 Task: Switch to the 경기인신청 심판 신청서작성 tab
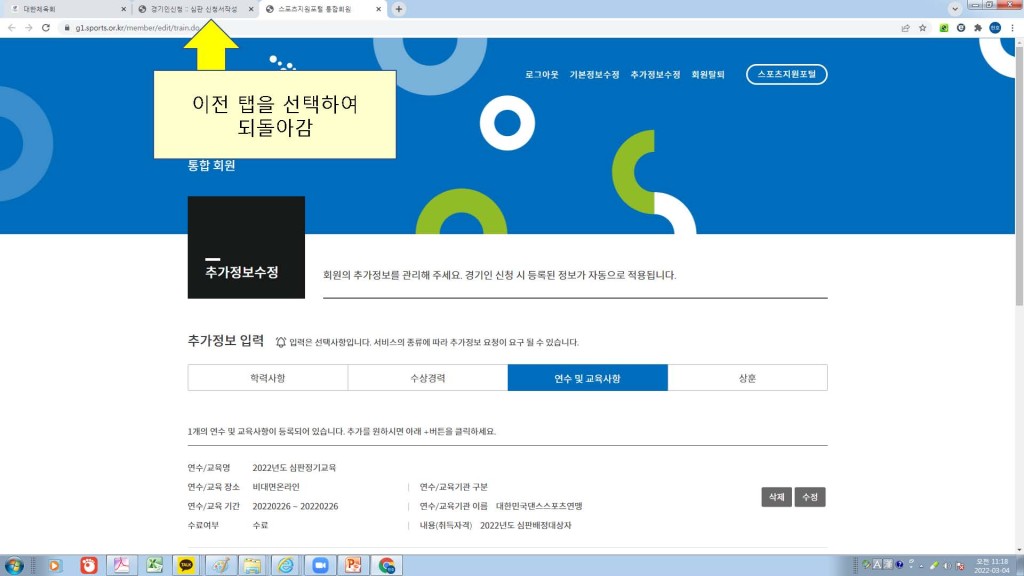coord(194,9)
